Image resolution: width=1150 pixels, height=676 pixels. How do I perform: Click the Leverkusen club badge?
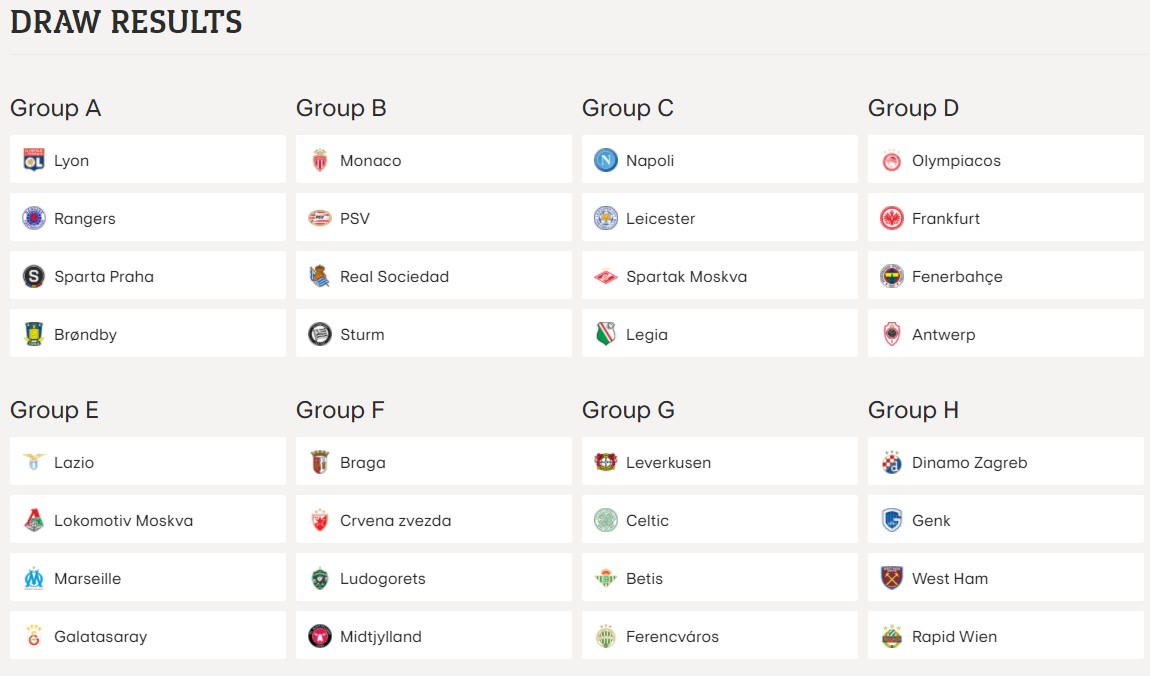pyautogui.click(x=606, y=462)
